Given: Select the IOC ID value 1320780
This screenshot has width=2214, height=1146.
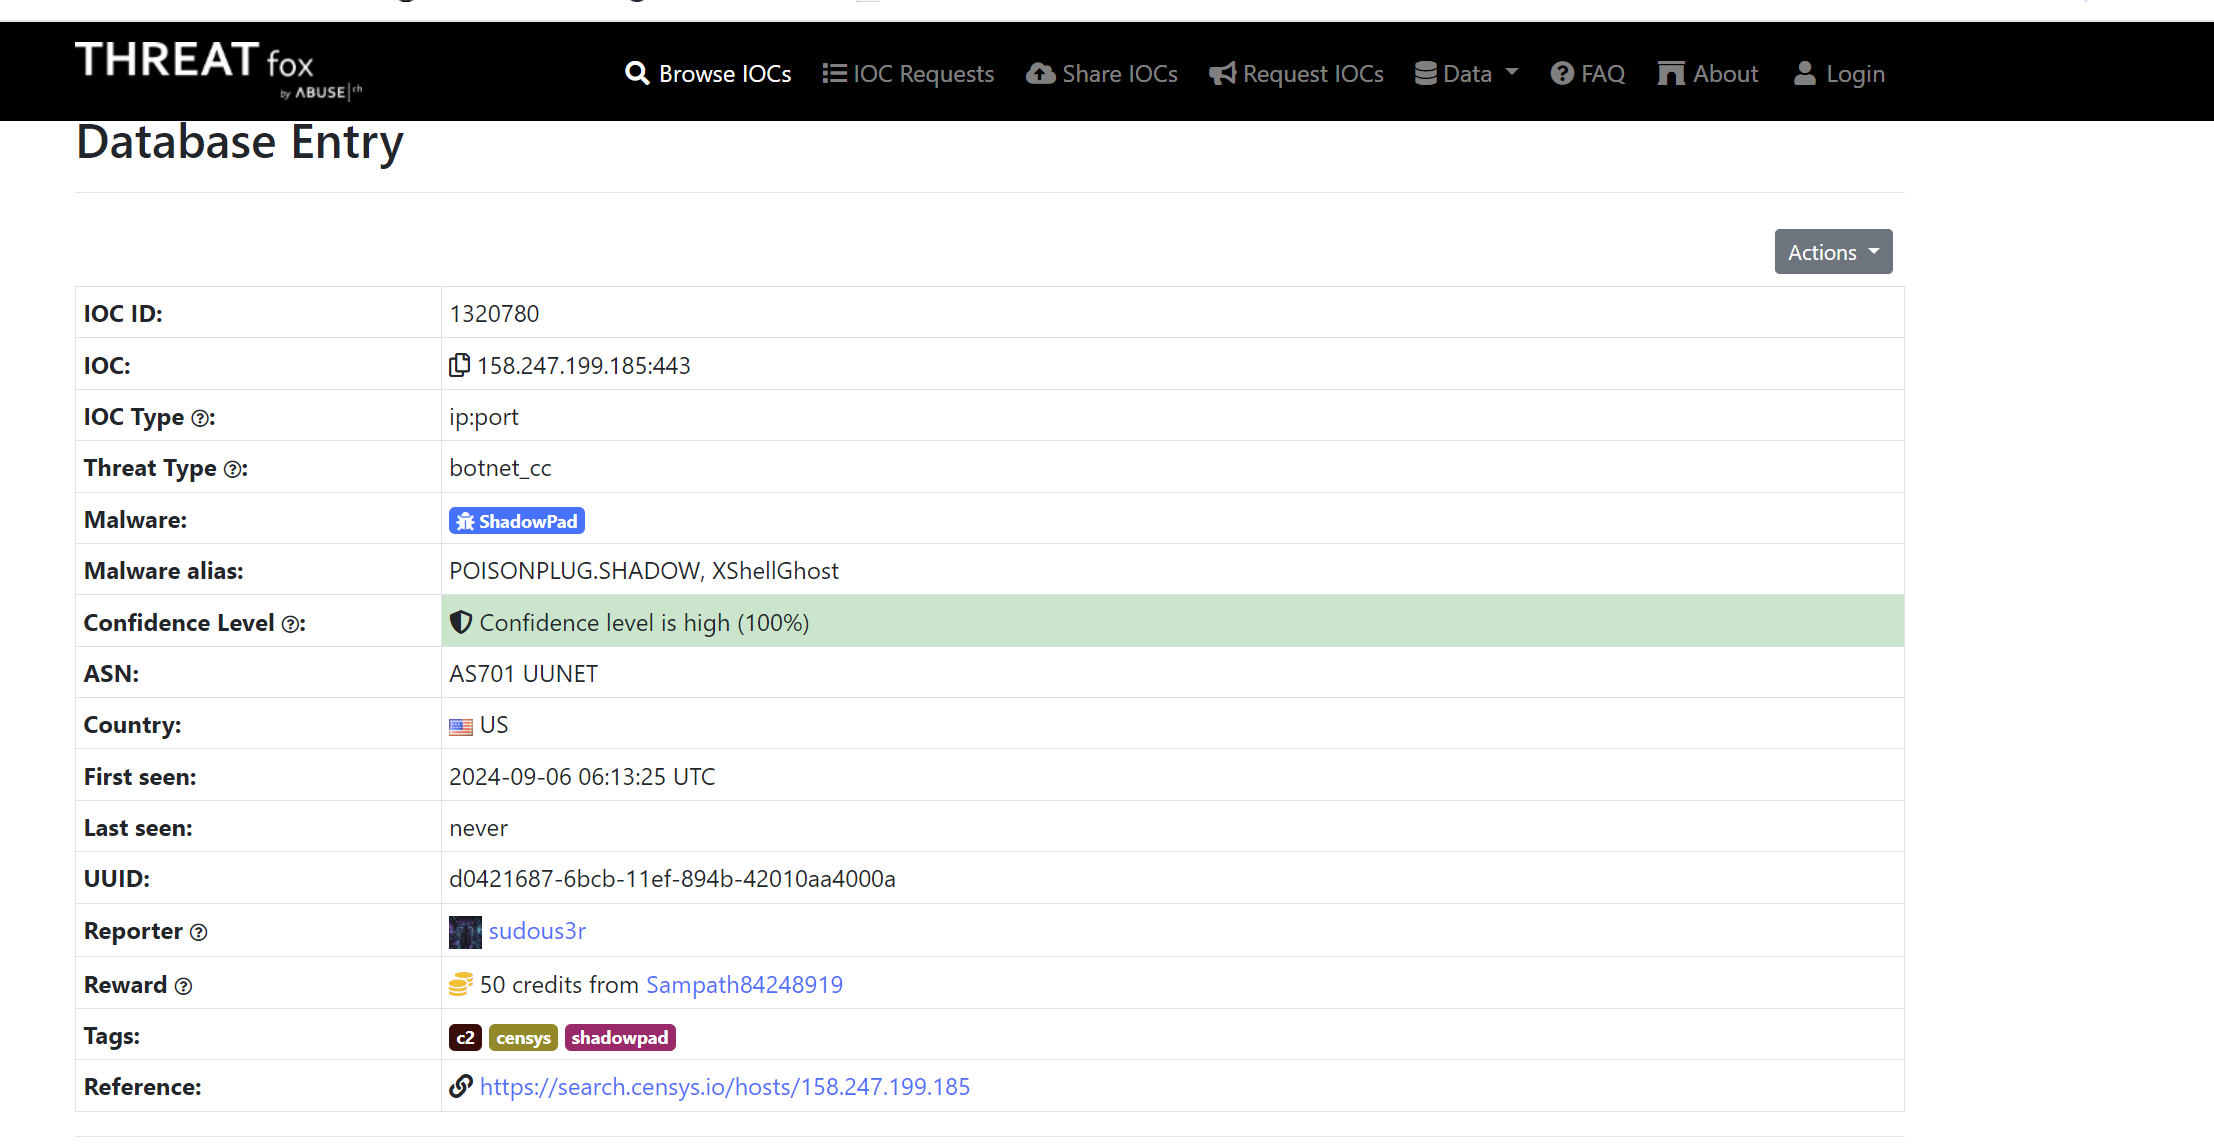Looking at the screenshot, I should click(x=494, y=314).
